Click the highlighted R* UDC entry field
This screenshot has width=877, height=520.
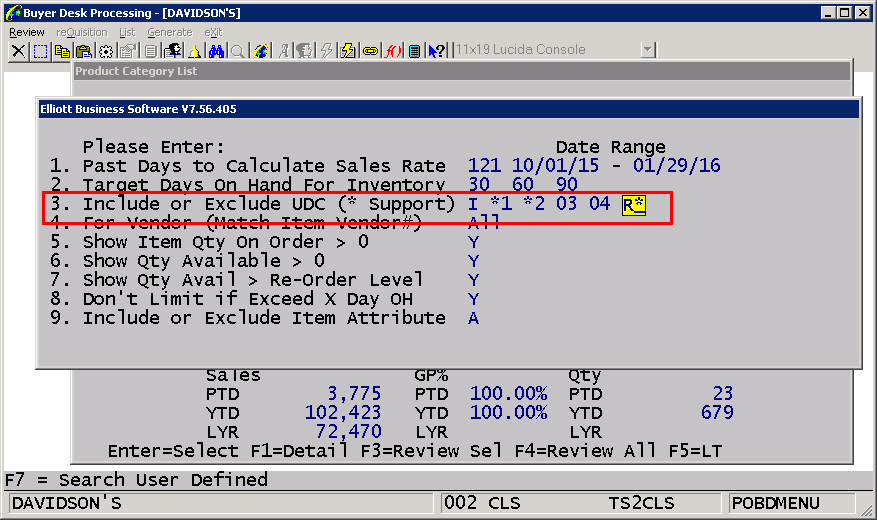pos(634,205)
